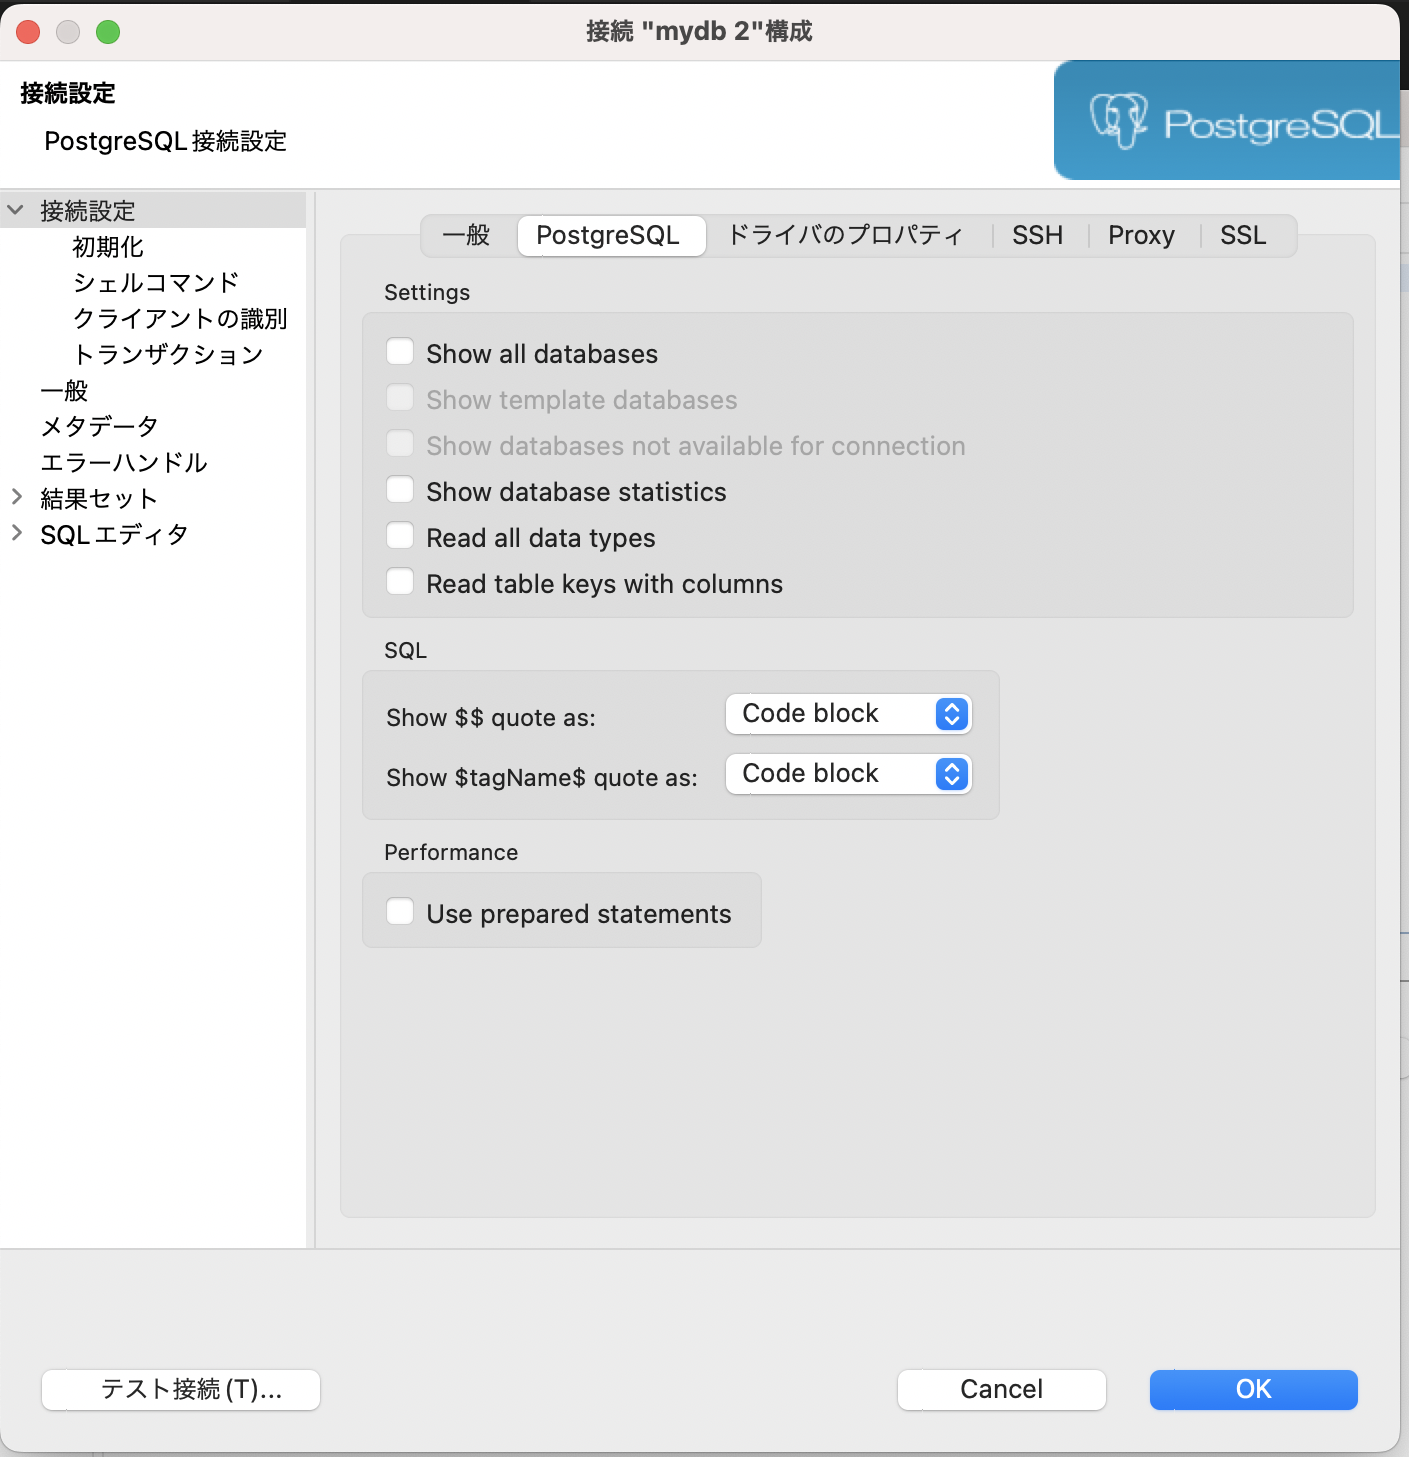Enable Read all data types
The width and height of the screenshot is (1409, 1457).
point(400,535)
